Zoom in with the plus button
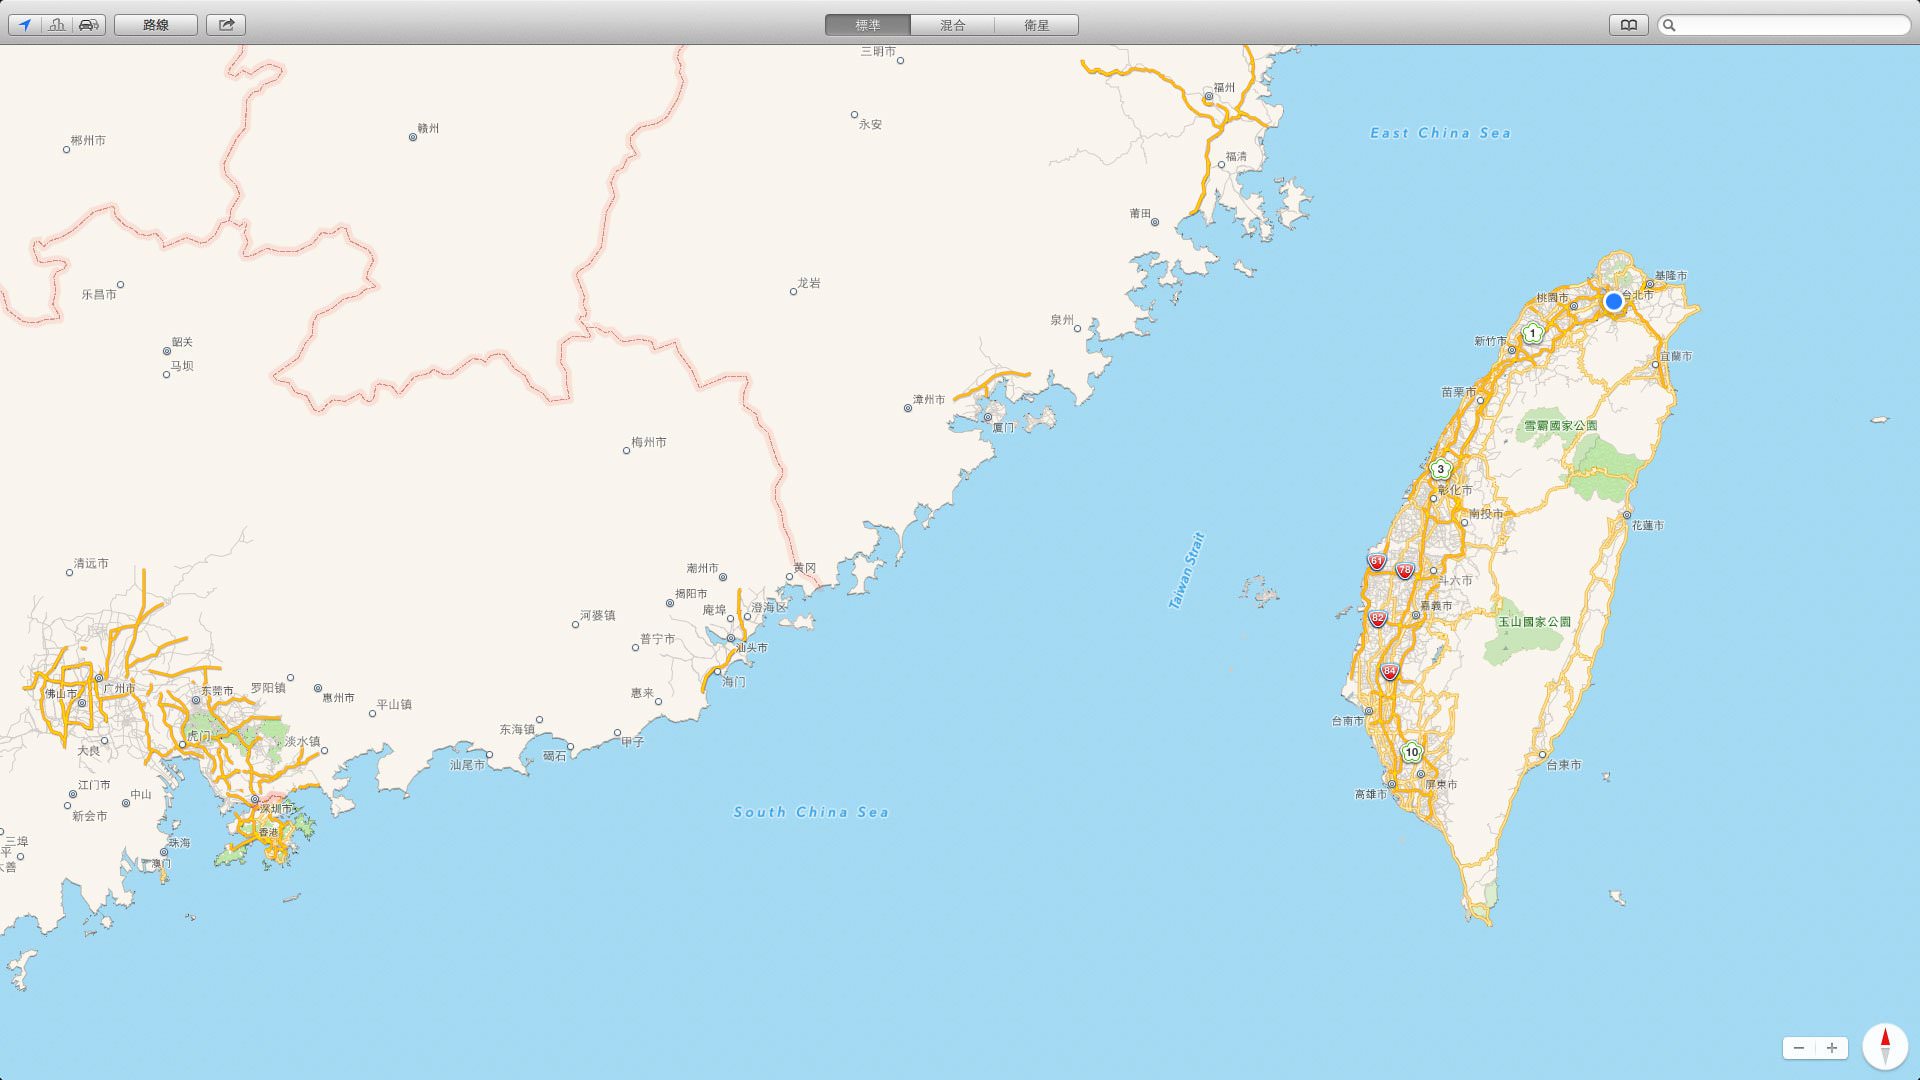The image size is (1920, 1080). pos(1832,1048)
